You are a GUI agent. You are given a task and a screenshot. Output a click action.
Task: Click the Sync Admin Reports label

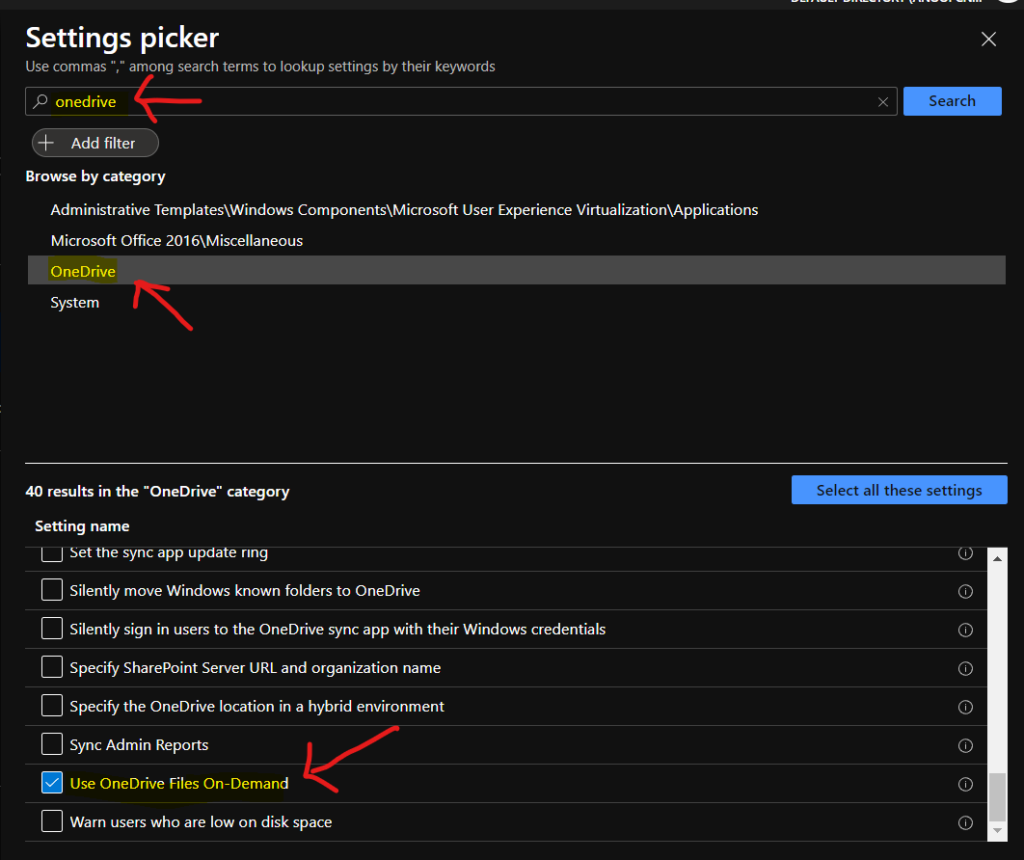(x=139, y=744)
